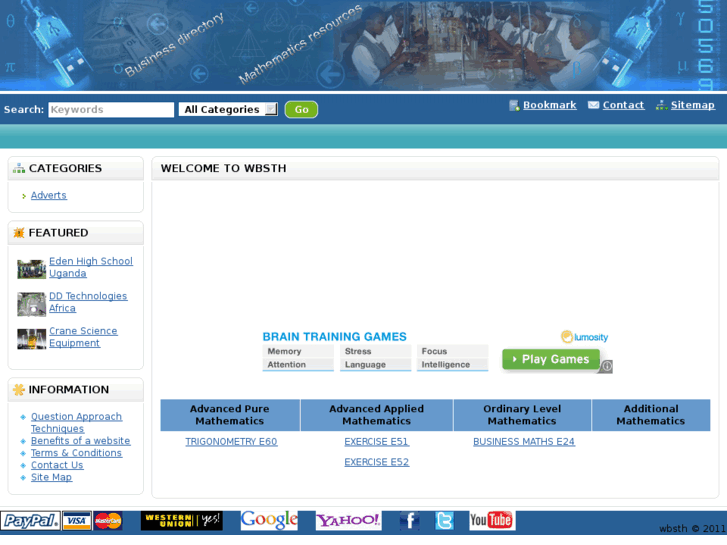The height and width of the screenshot is (545, 727).
Task: Open the Contact link in header
Action: (623, 105)
